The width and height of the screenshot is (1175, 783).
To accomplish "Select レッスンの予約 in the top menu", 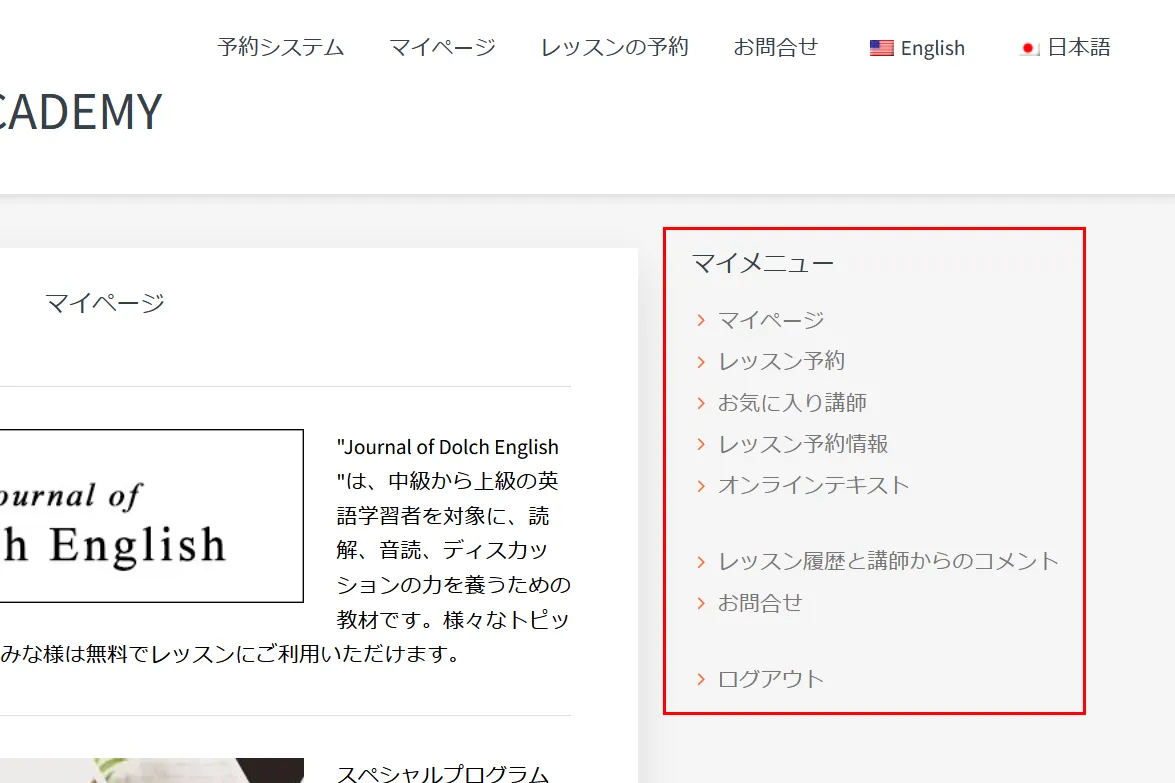I will tap(614, 47).
